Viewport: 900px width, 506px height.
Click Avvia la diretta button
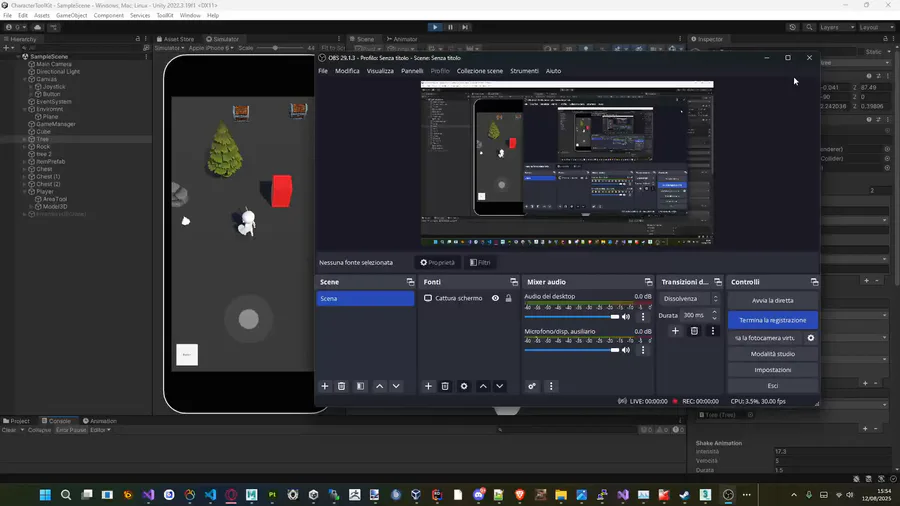773,301
